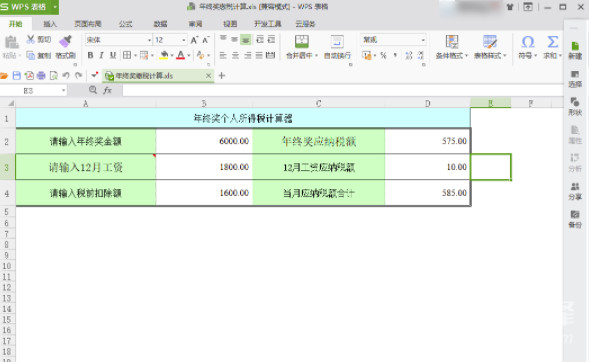Cut selection with the scissors icon
589x362 pixels.
pos(30,39)
